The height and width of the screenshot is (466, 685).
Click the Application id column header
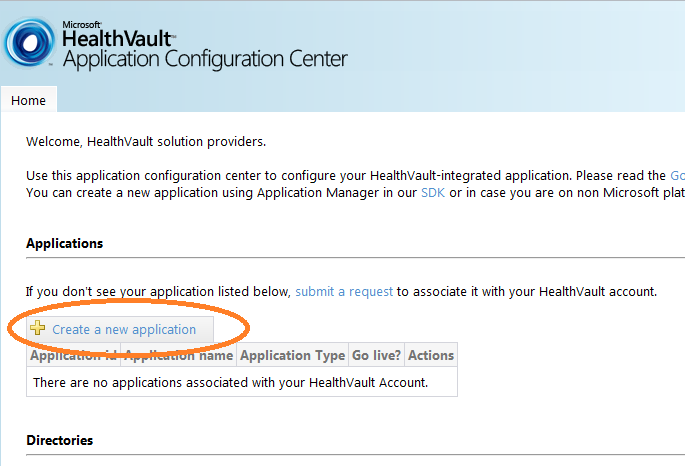[x=73, y=355]
